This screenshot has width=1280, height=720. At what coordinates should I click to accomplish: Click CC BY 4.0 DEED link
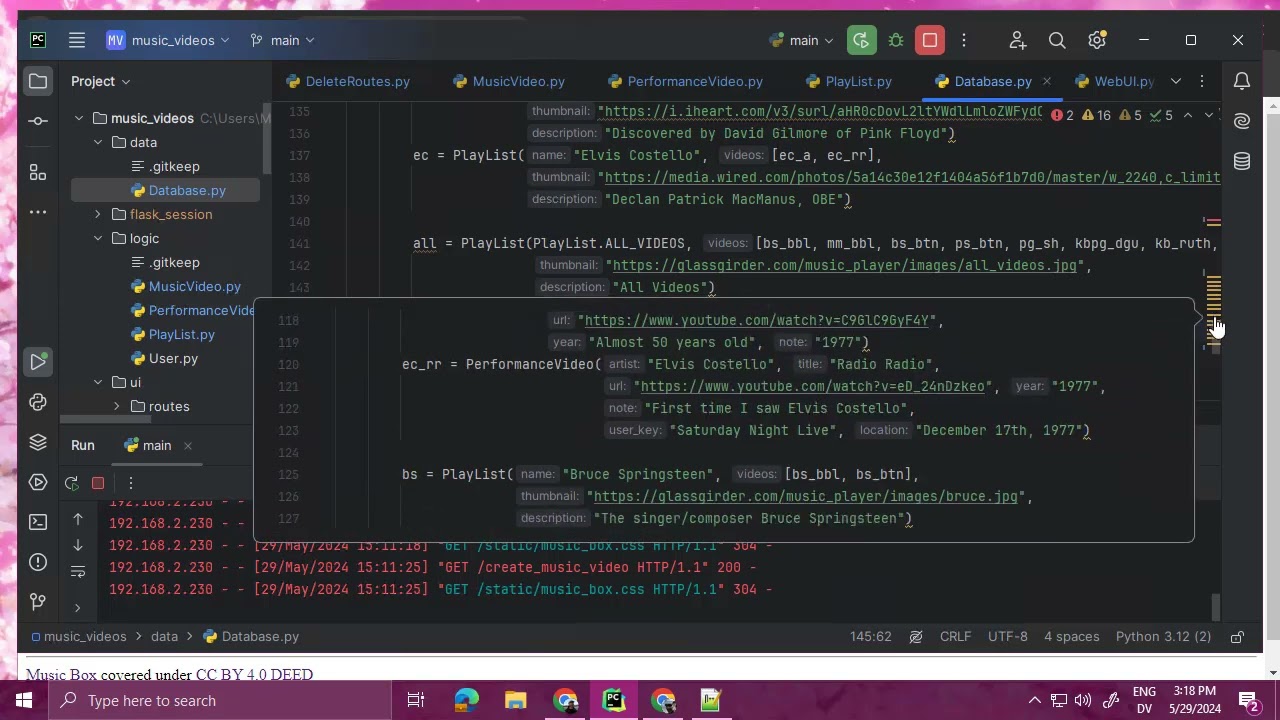[254, 675]
